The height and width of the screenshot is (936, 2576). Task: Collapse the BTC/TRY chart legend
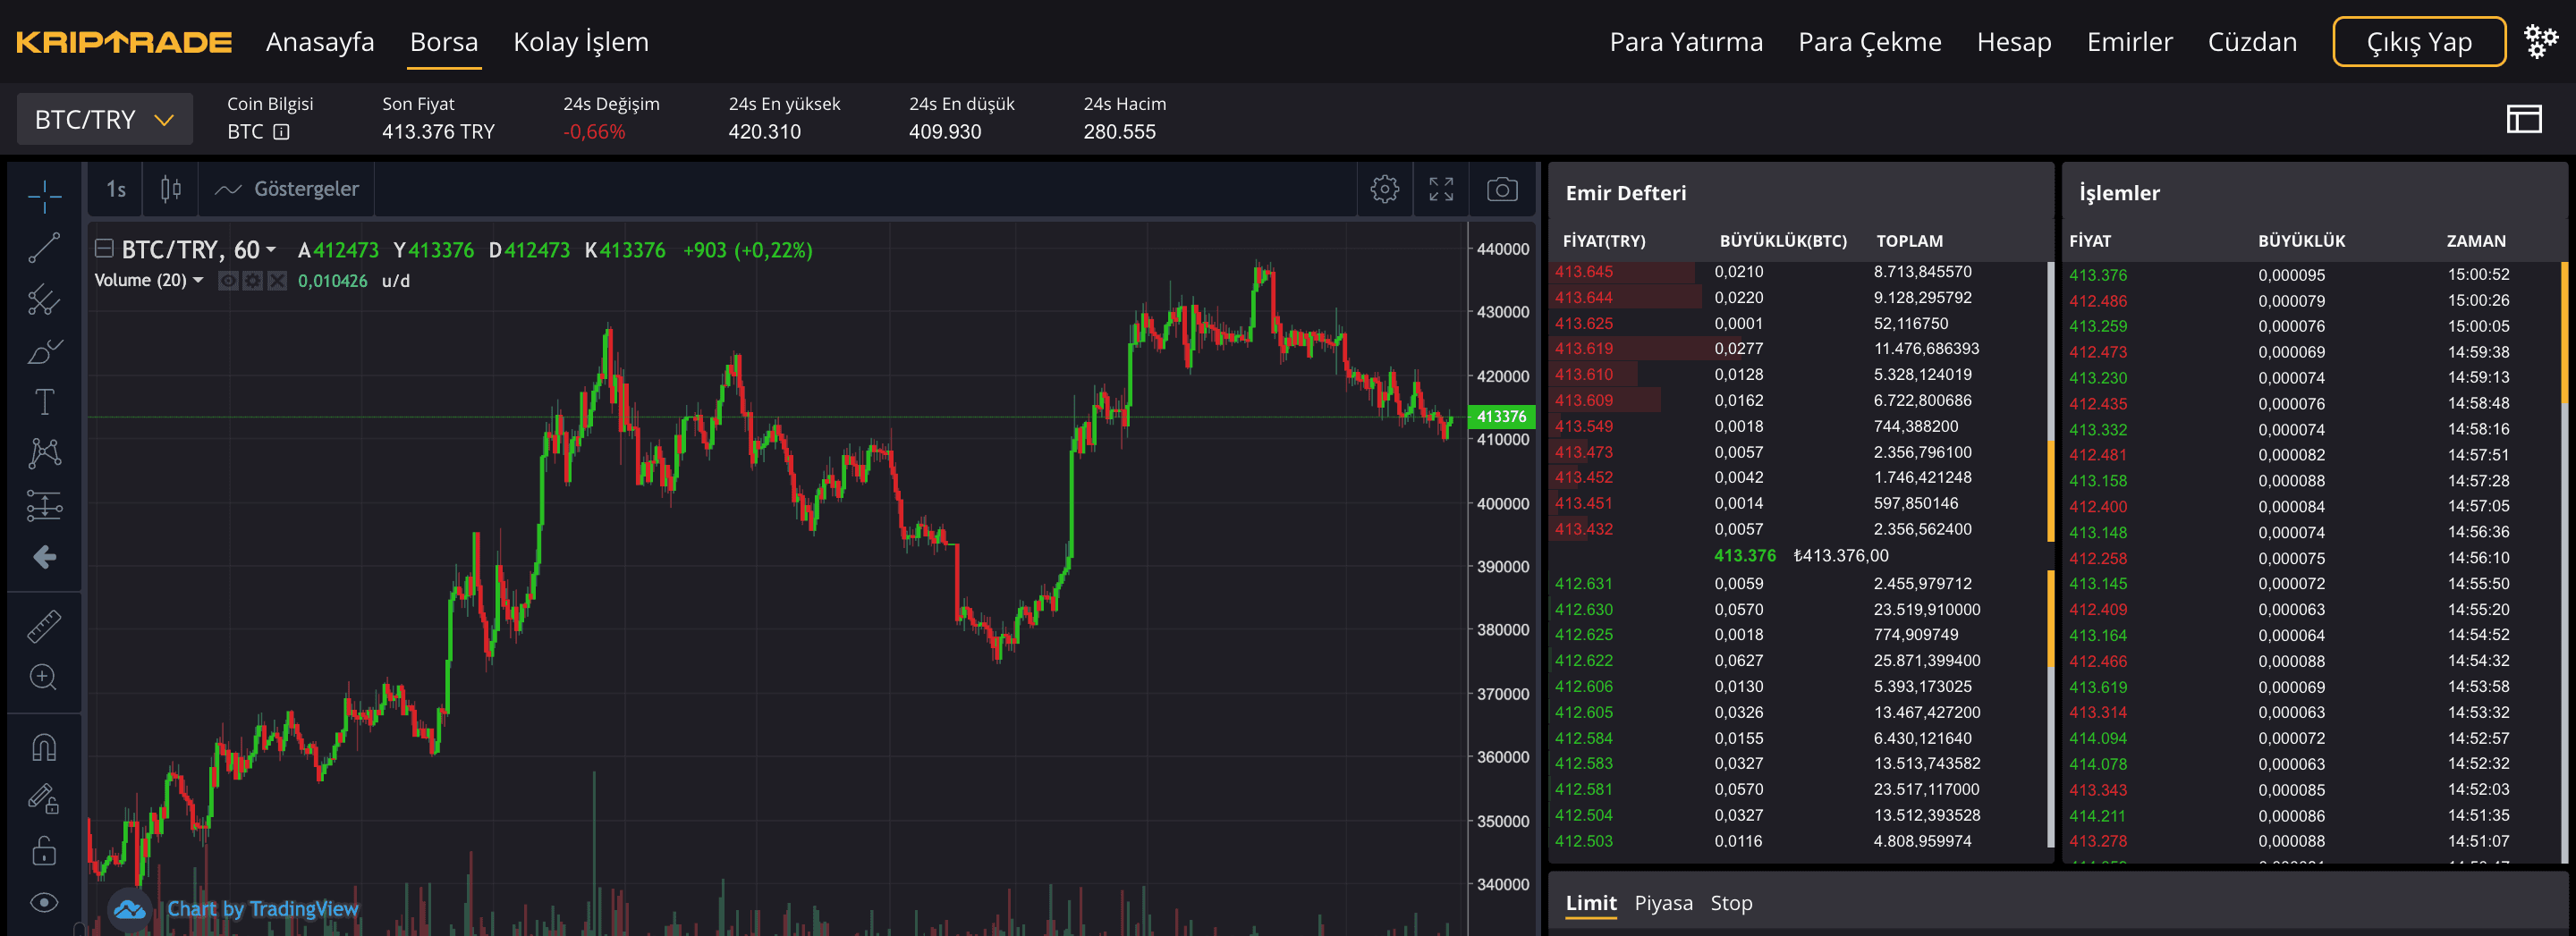[104, 249]
